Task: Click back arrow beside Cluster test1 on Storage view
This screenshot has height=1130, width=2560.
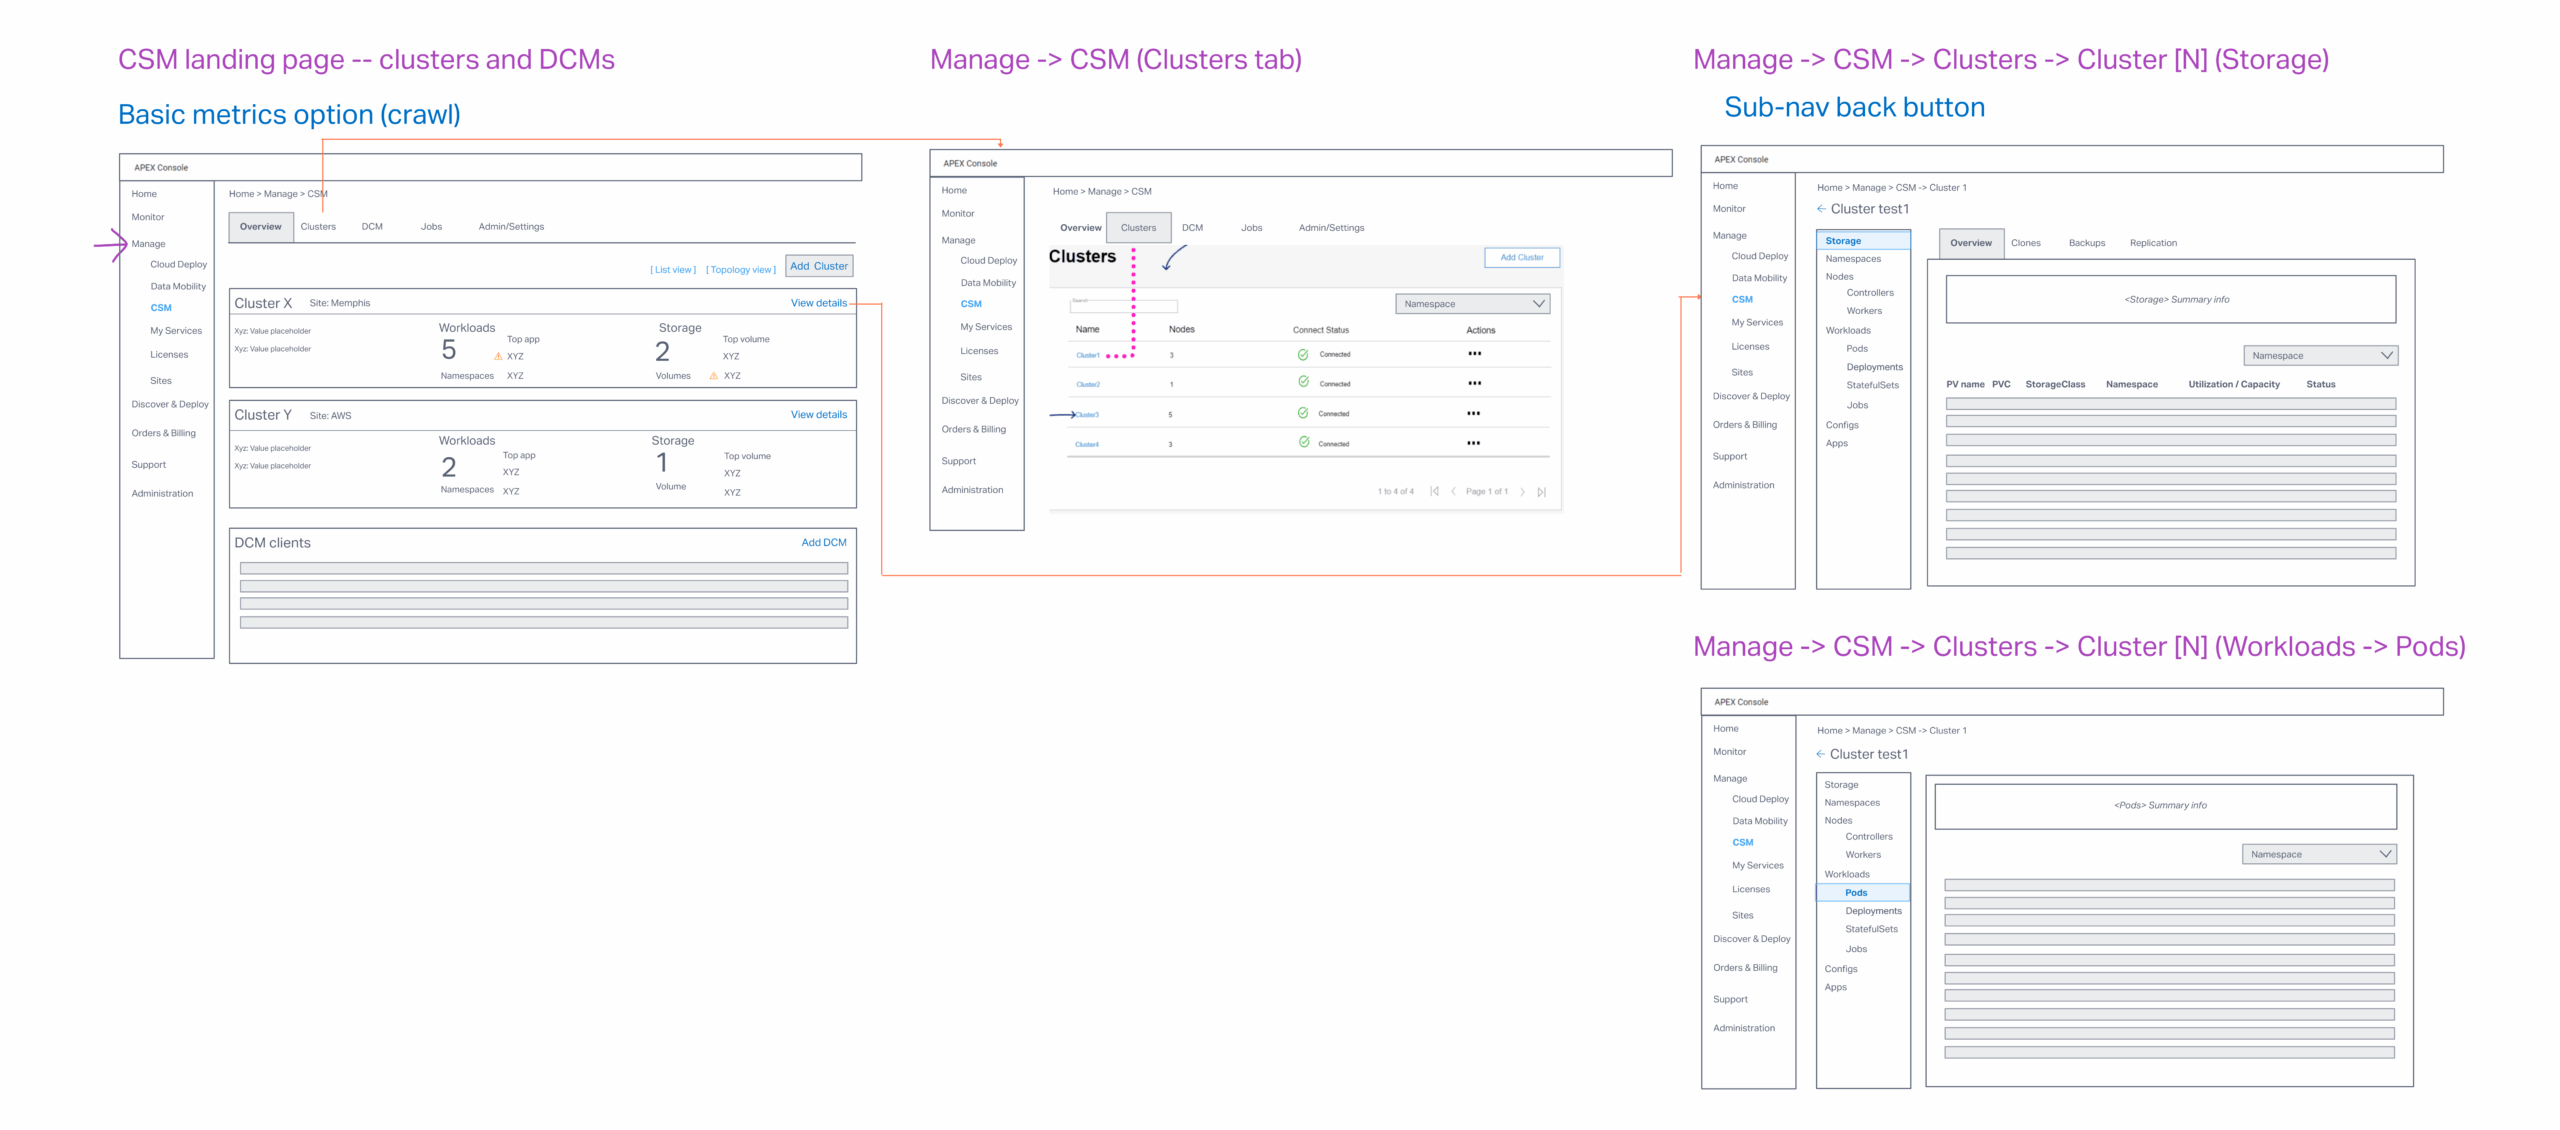Action: pos(1820,209)
